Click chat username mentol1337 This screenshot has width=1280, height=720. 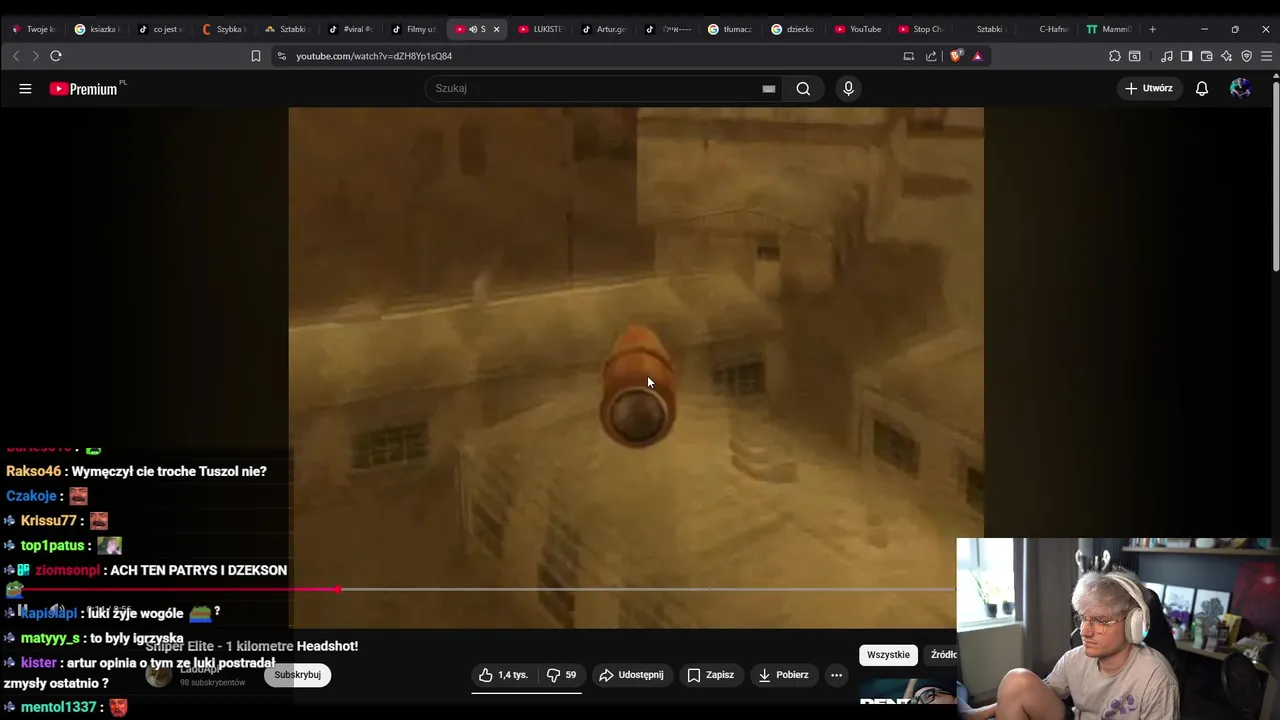click(58, 707)
